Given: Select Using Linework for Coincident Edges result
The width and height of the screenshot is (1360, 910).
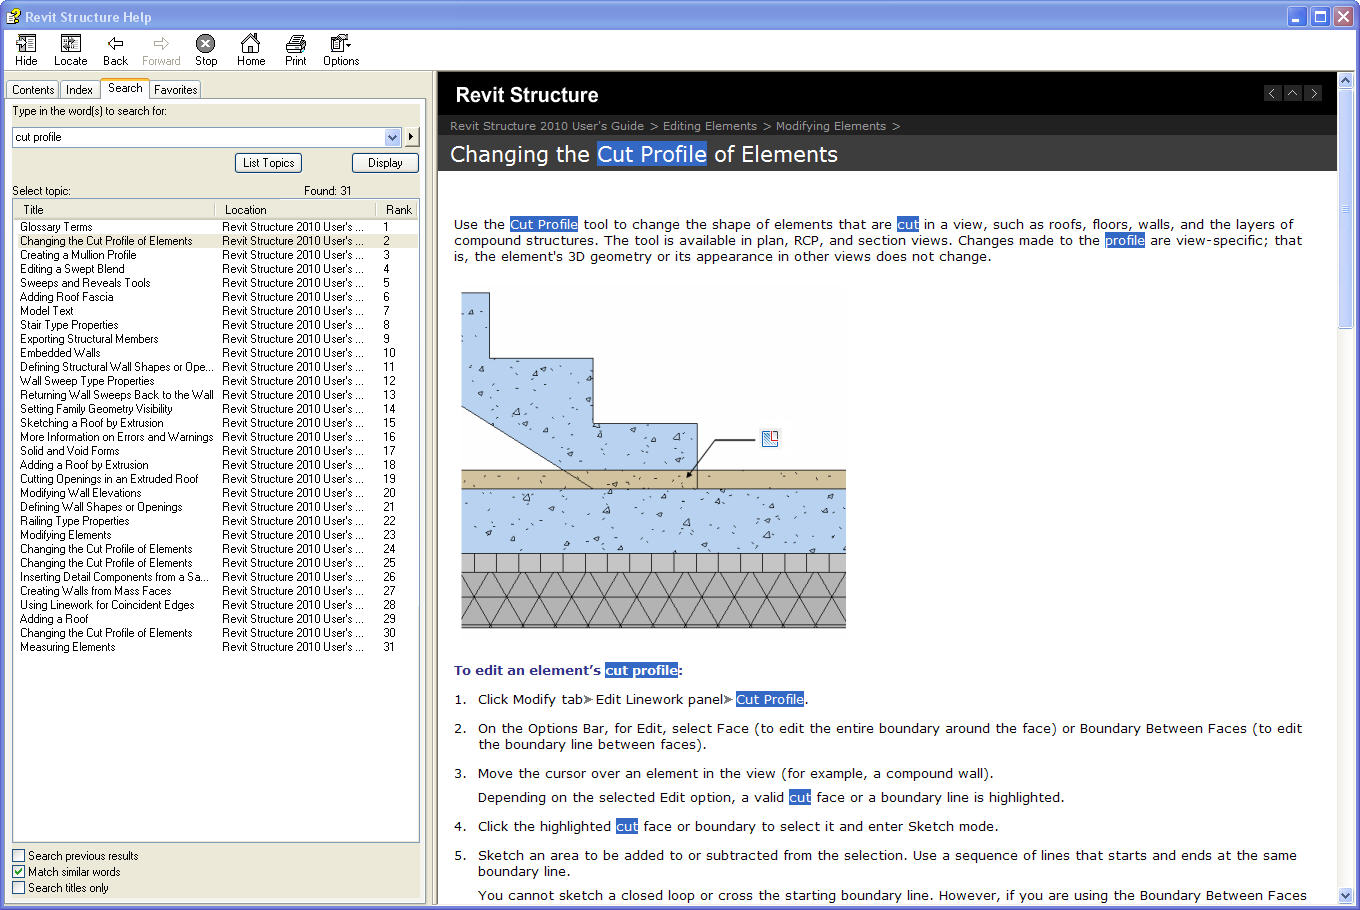Looking at the screenshot, I should [107, 605].
